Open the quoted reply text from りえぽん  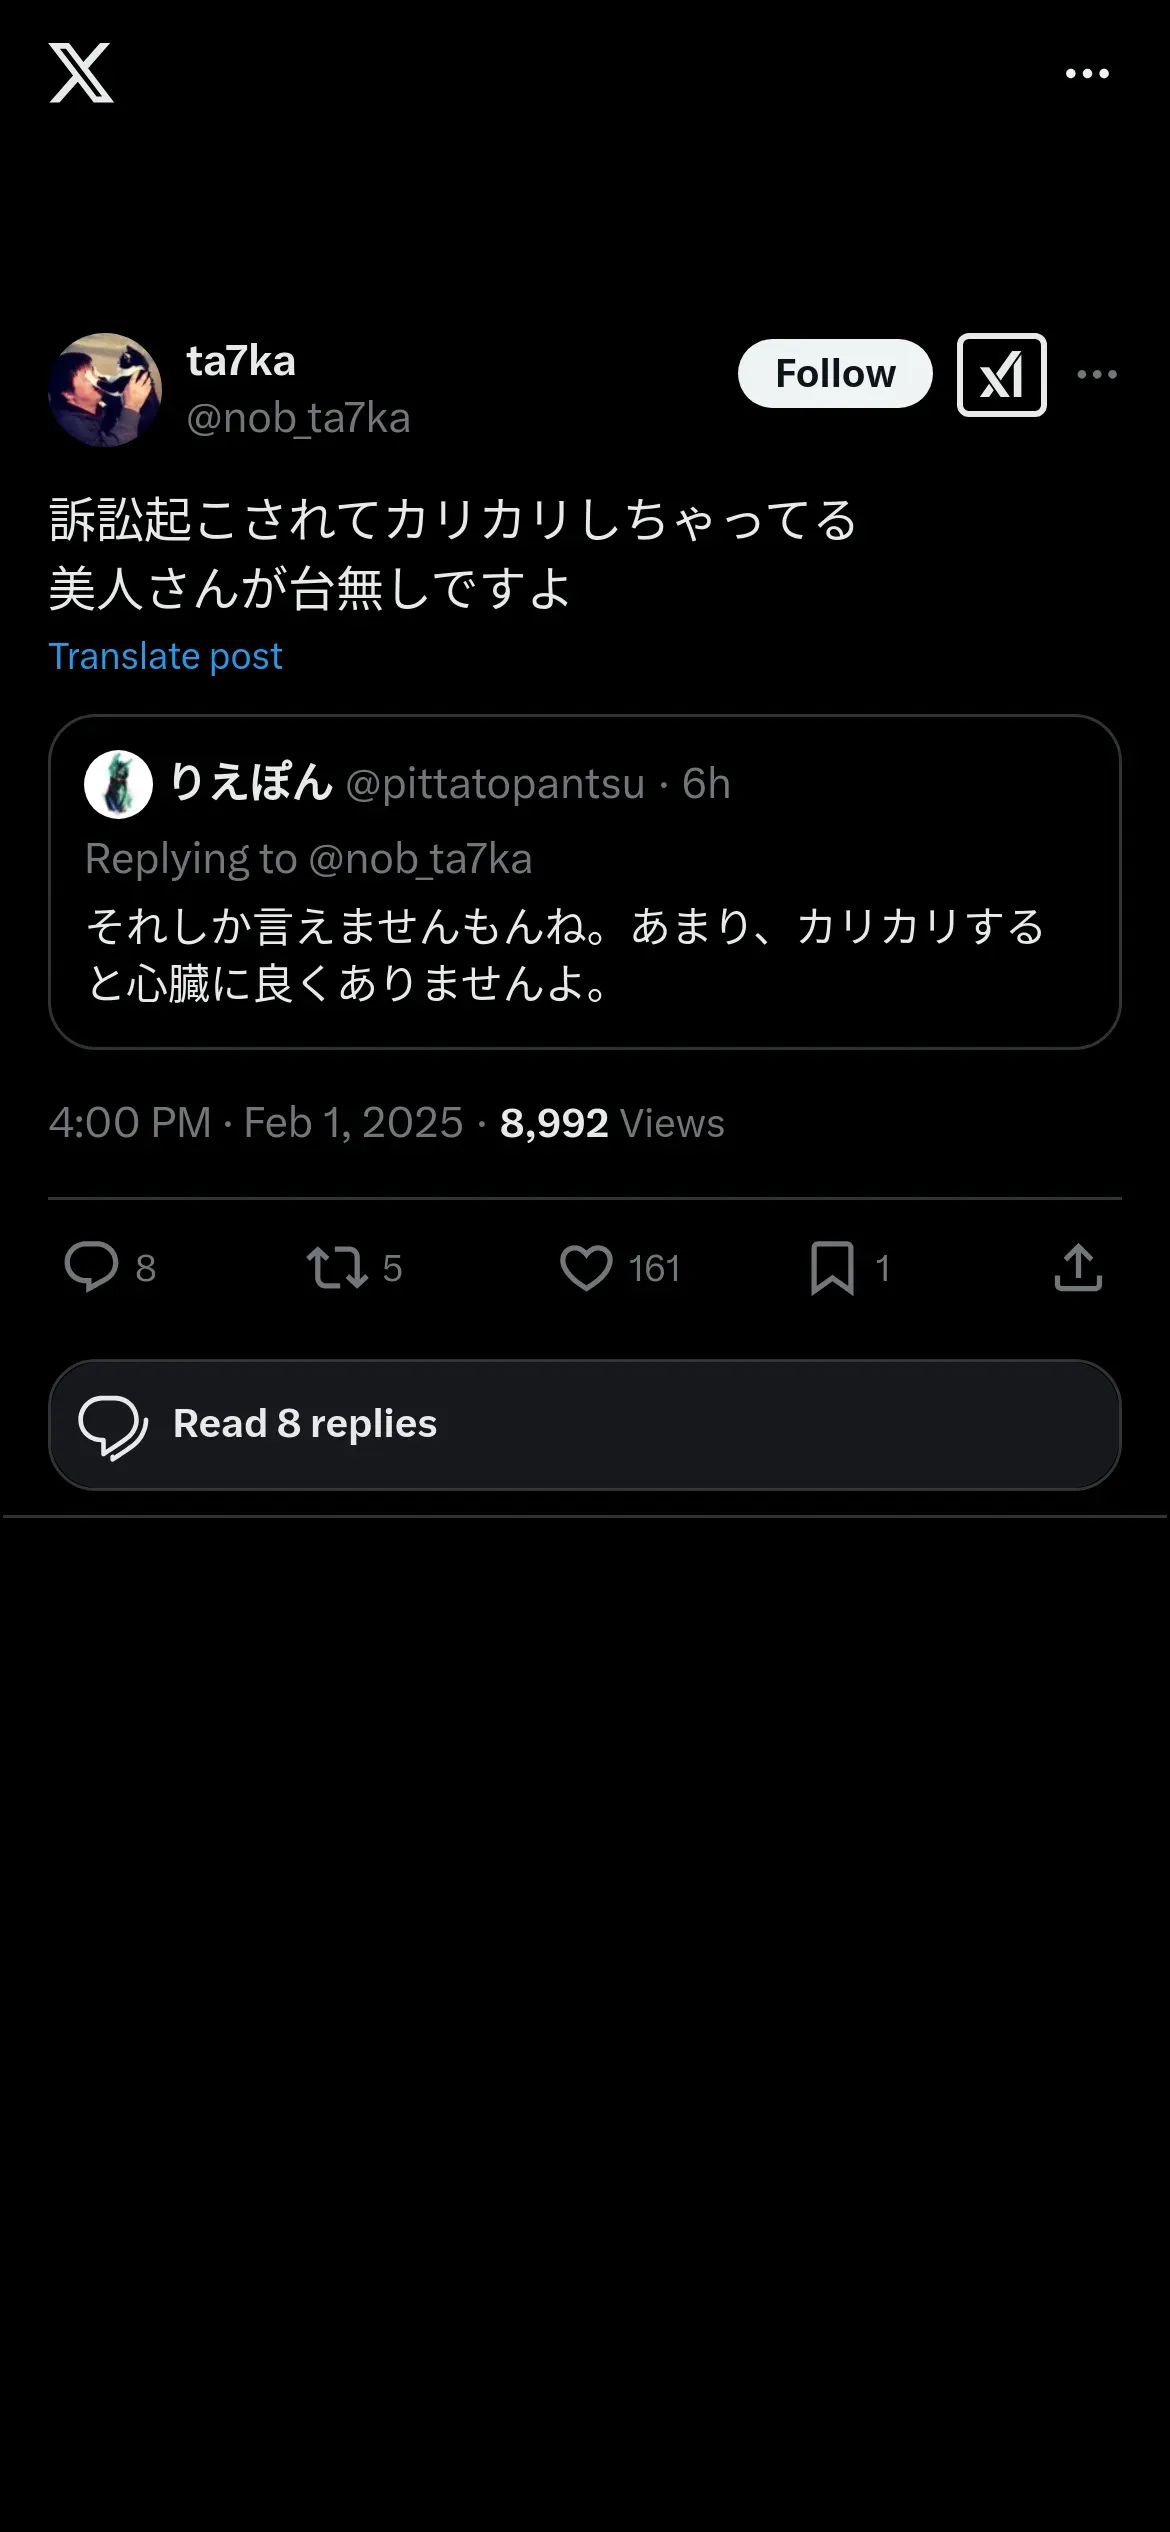565,955
